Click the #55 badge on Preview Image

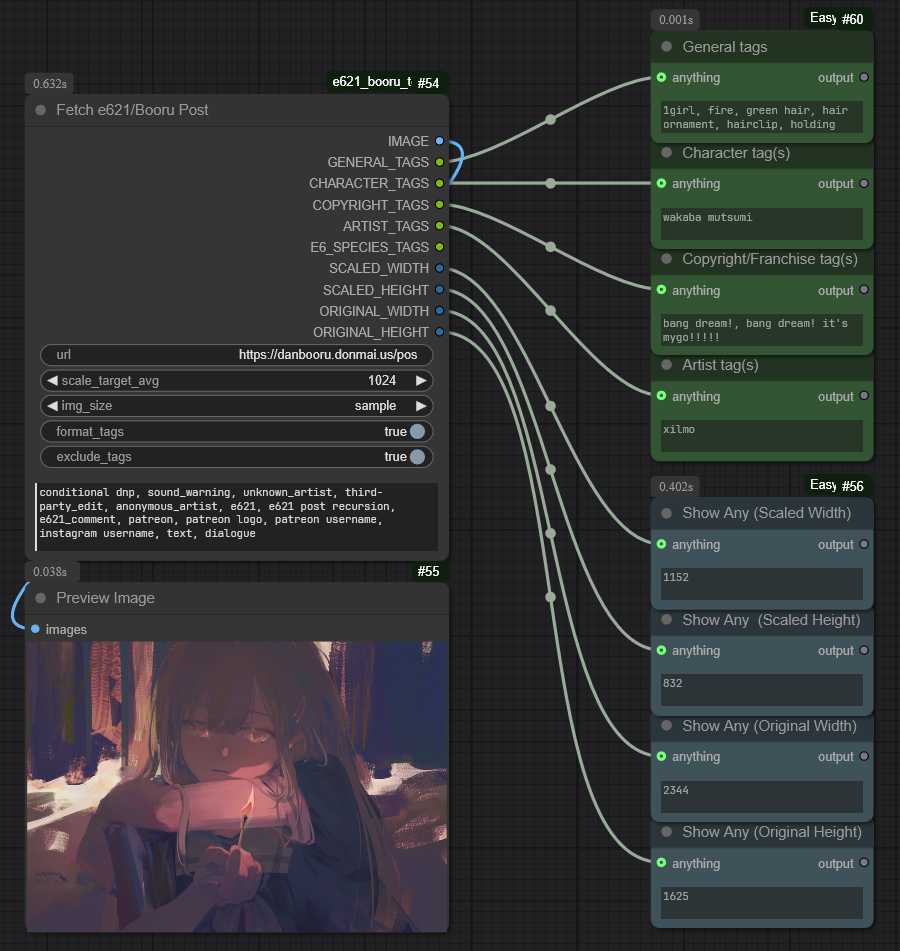coord(428,571)
